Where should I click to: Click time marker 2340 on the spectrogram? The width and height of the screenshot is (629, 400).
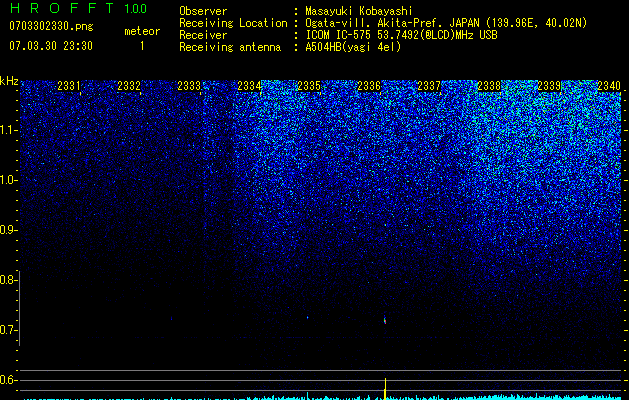point(609,86)
